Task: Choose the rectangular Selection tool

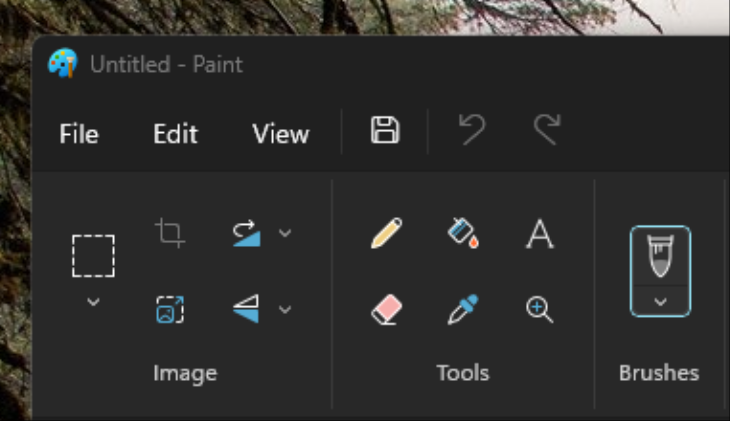Action: (93, 256)
